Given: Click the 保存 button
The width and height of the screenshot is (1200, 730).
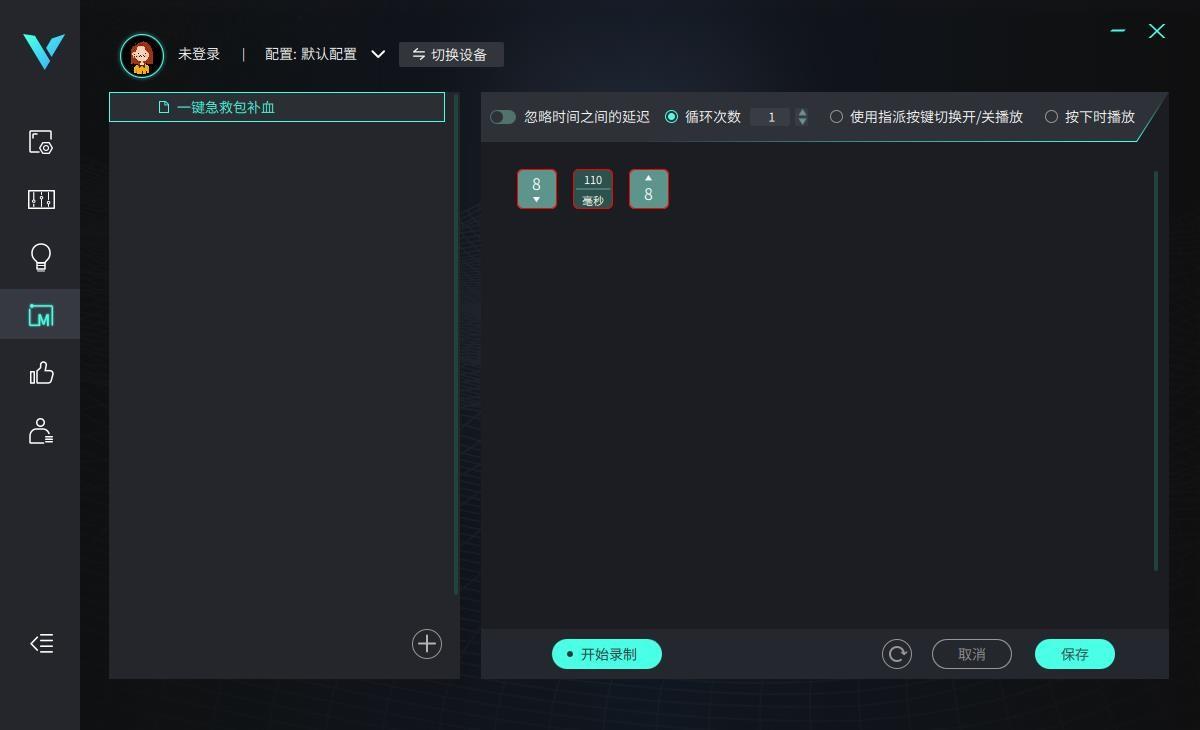Looking at the screenshot, I should click(1075, 654).
